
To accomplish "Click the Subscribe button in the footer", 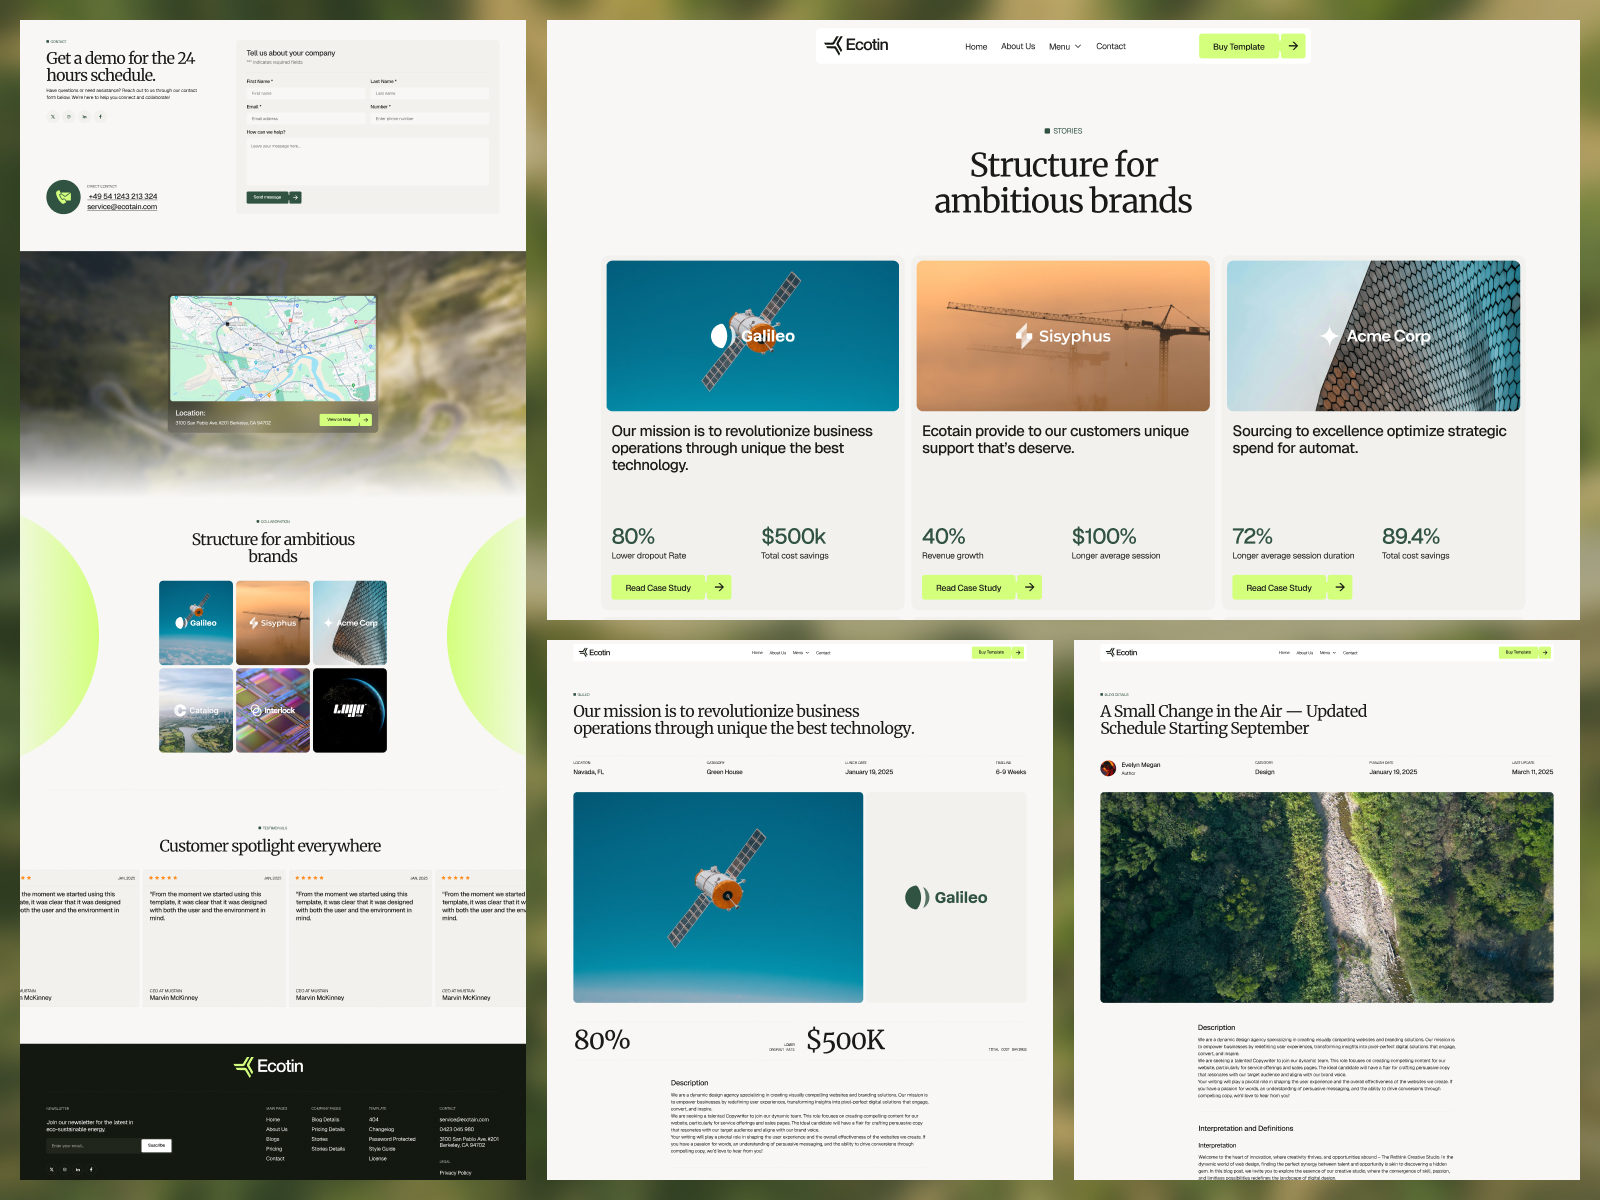I will (157, 1145).
